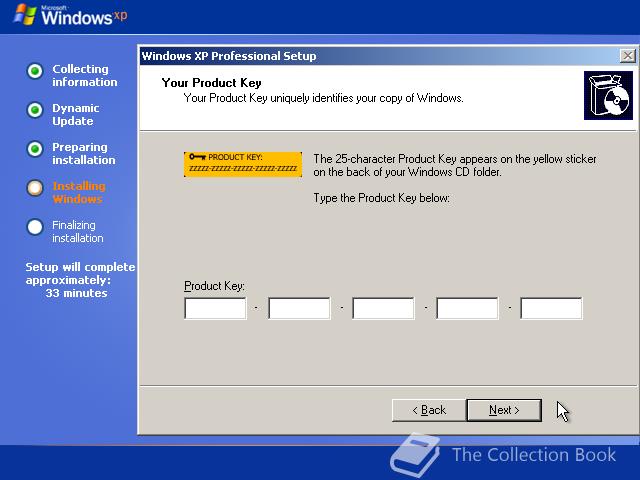Click the yellow product key sticker image
Viewport: 640px width, 480px height.
(x=243, y=164)
